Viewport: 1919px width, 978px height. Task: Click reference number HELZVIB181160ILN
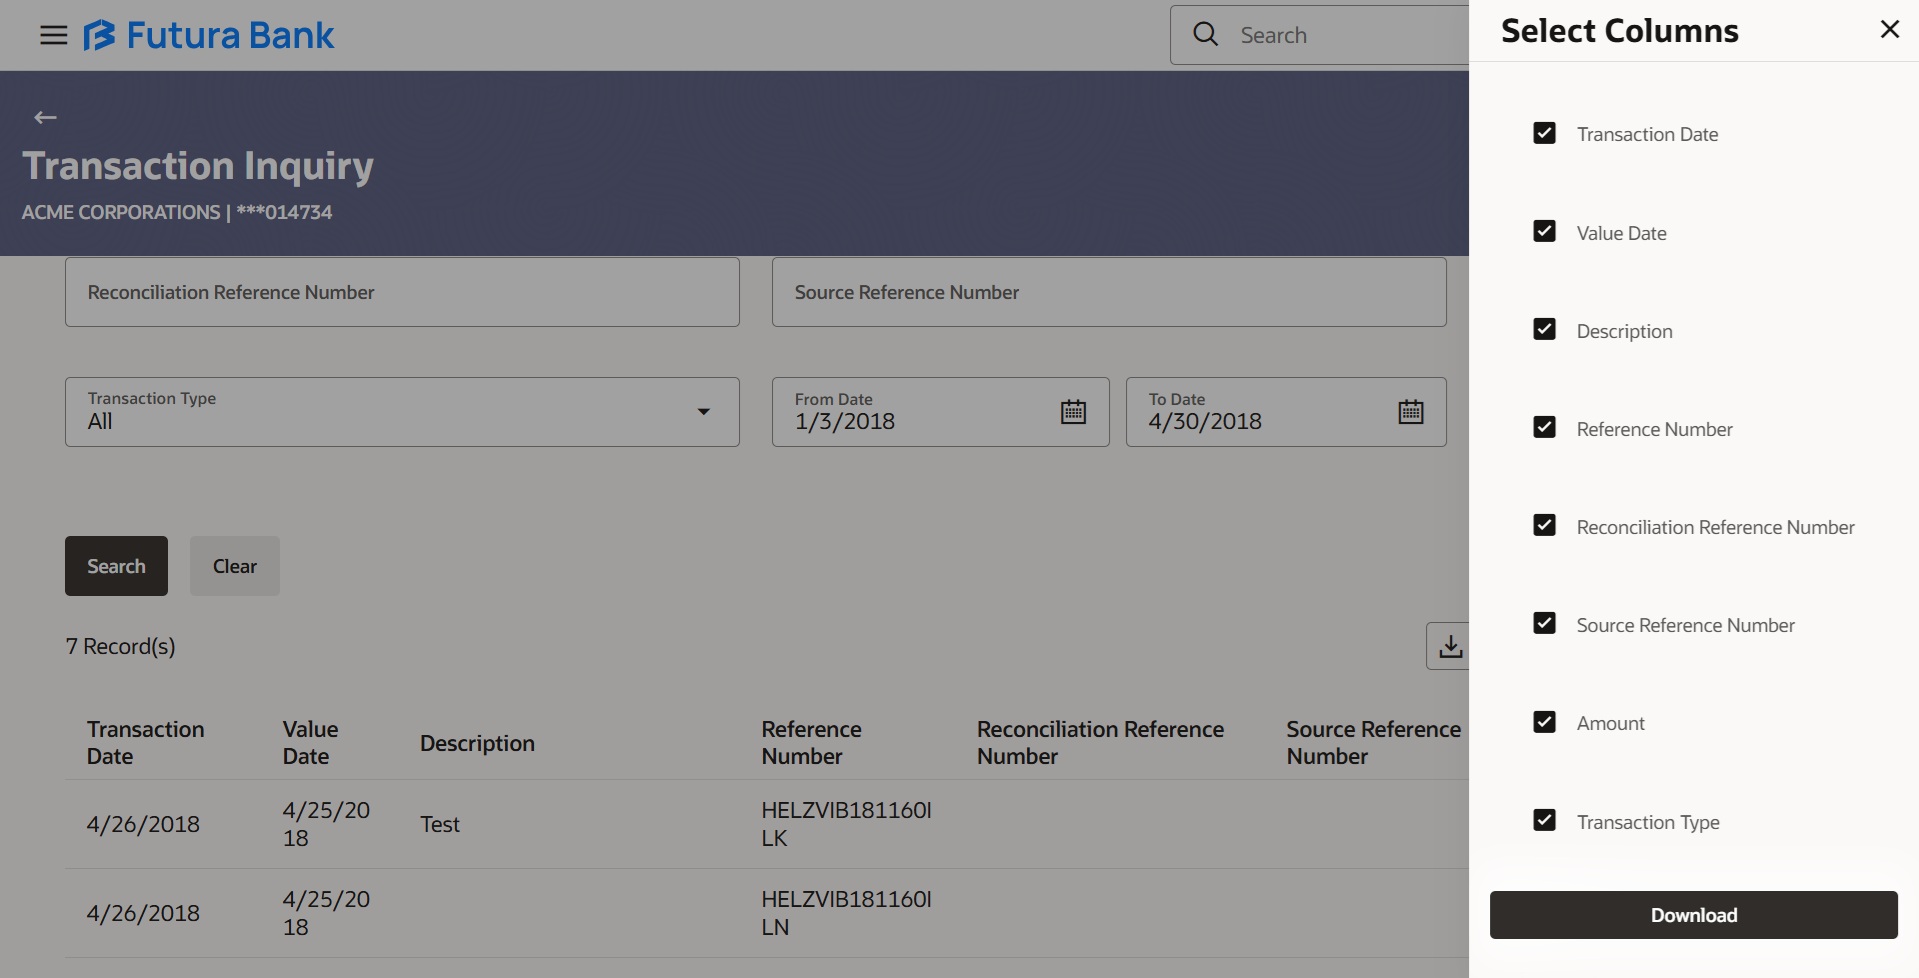pos(846,913)
